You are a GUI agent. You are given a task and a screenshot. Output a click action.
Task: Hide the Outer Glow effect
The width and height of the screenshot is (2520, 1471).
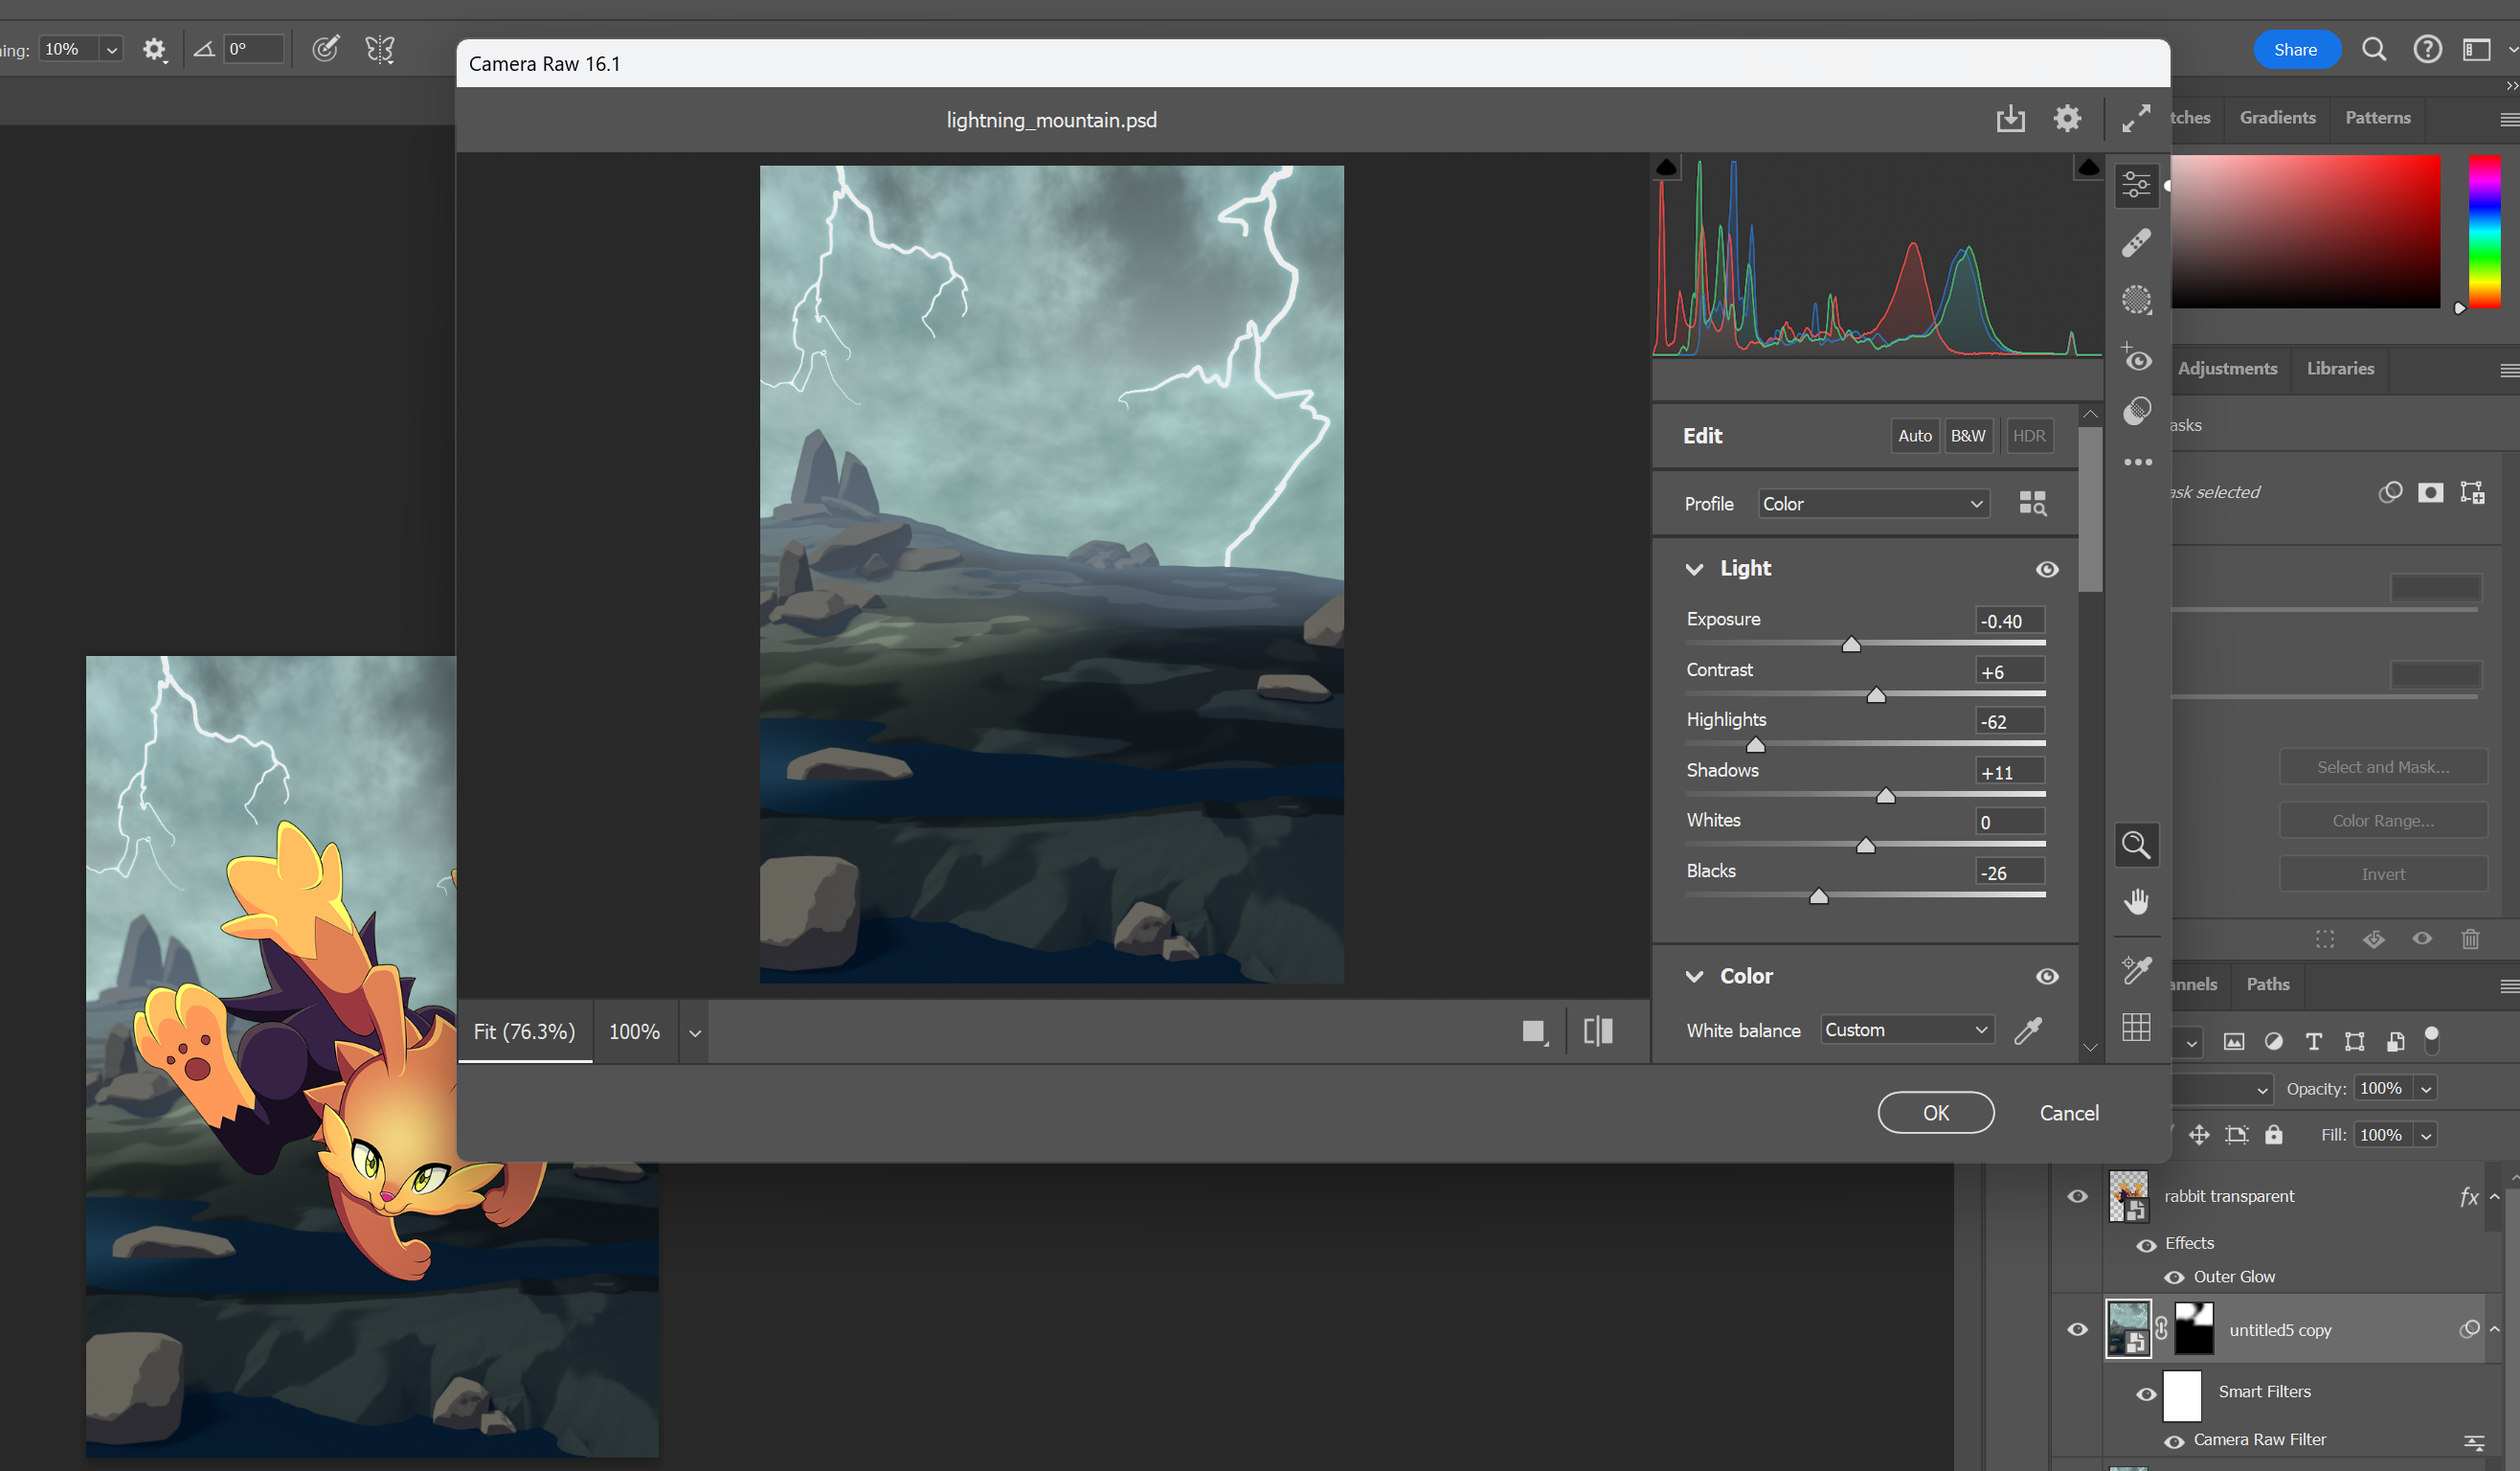[2174, 1277]
